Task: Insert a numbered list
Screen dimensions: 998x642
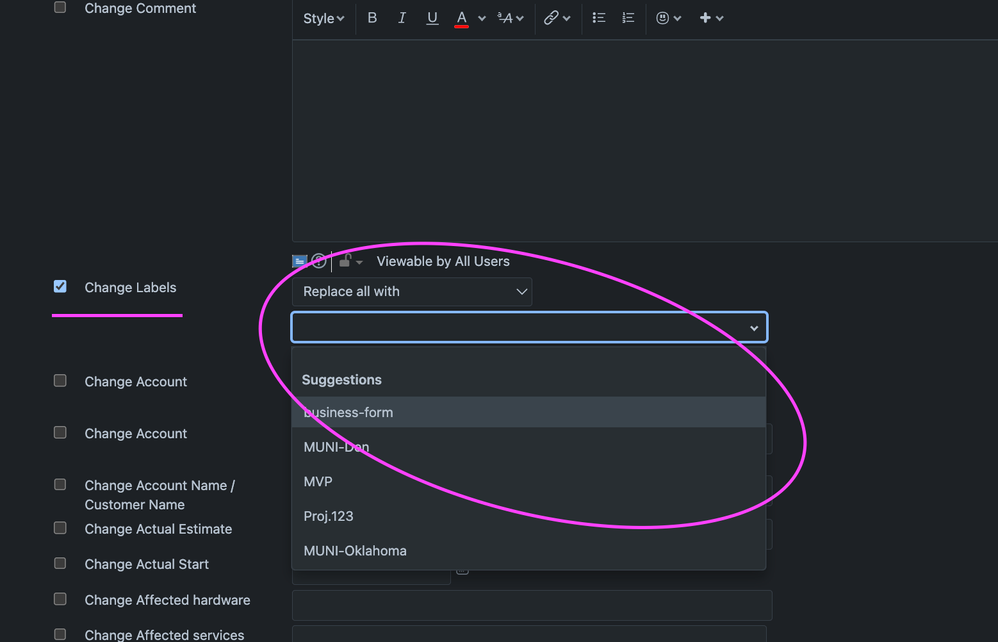Action: pyautogui.click(x=628, y=18)
